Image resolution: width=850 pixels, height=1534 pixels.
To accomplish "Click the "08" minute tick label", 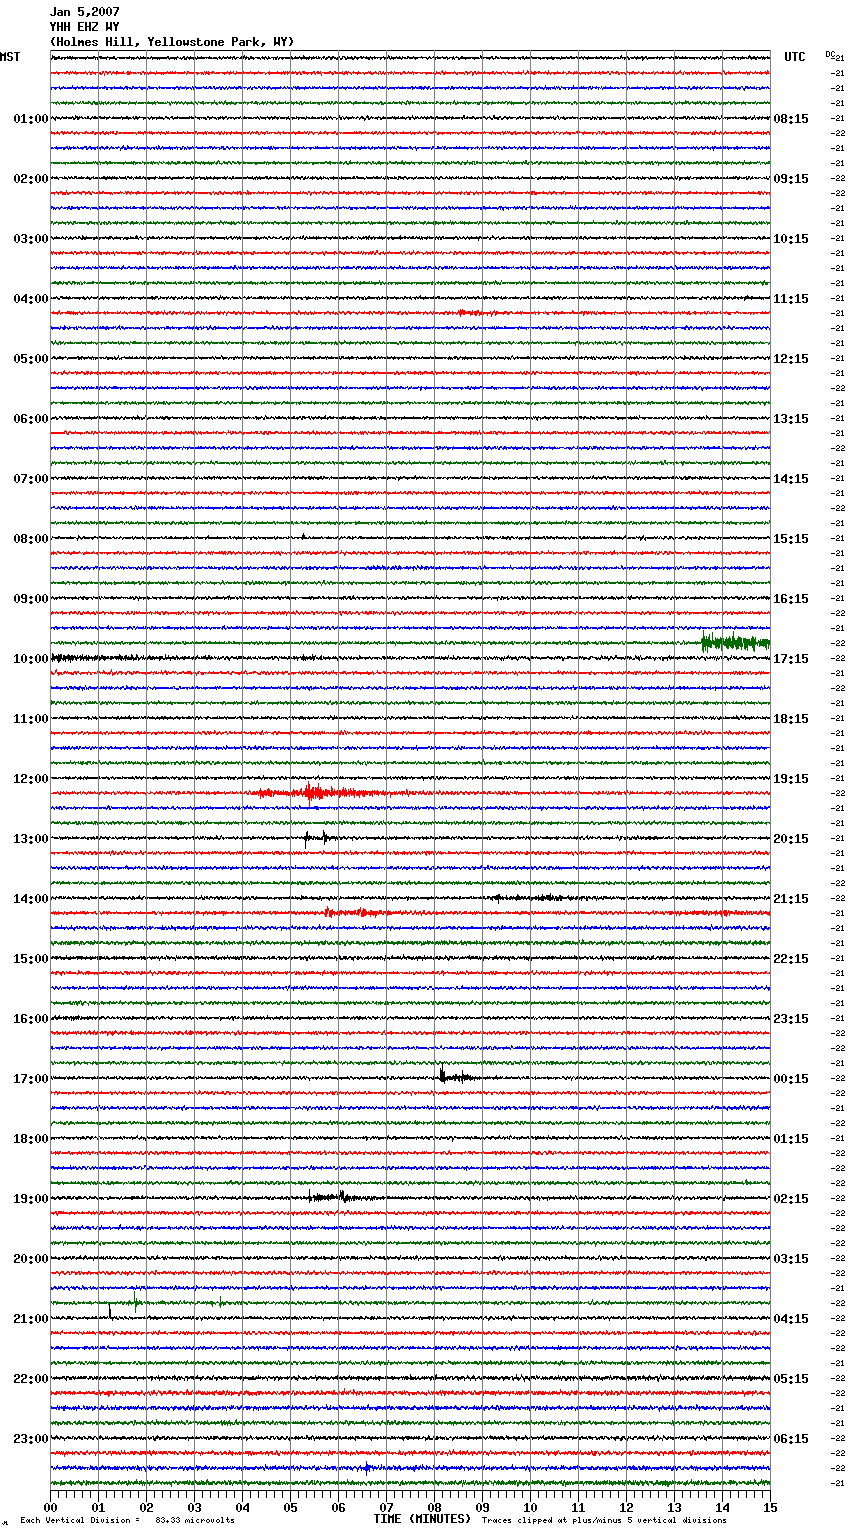I will (x=435, y=1508).
